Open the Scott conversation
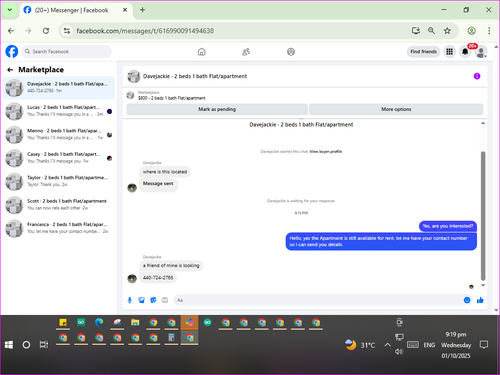 tap(59, 205)
